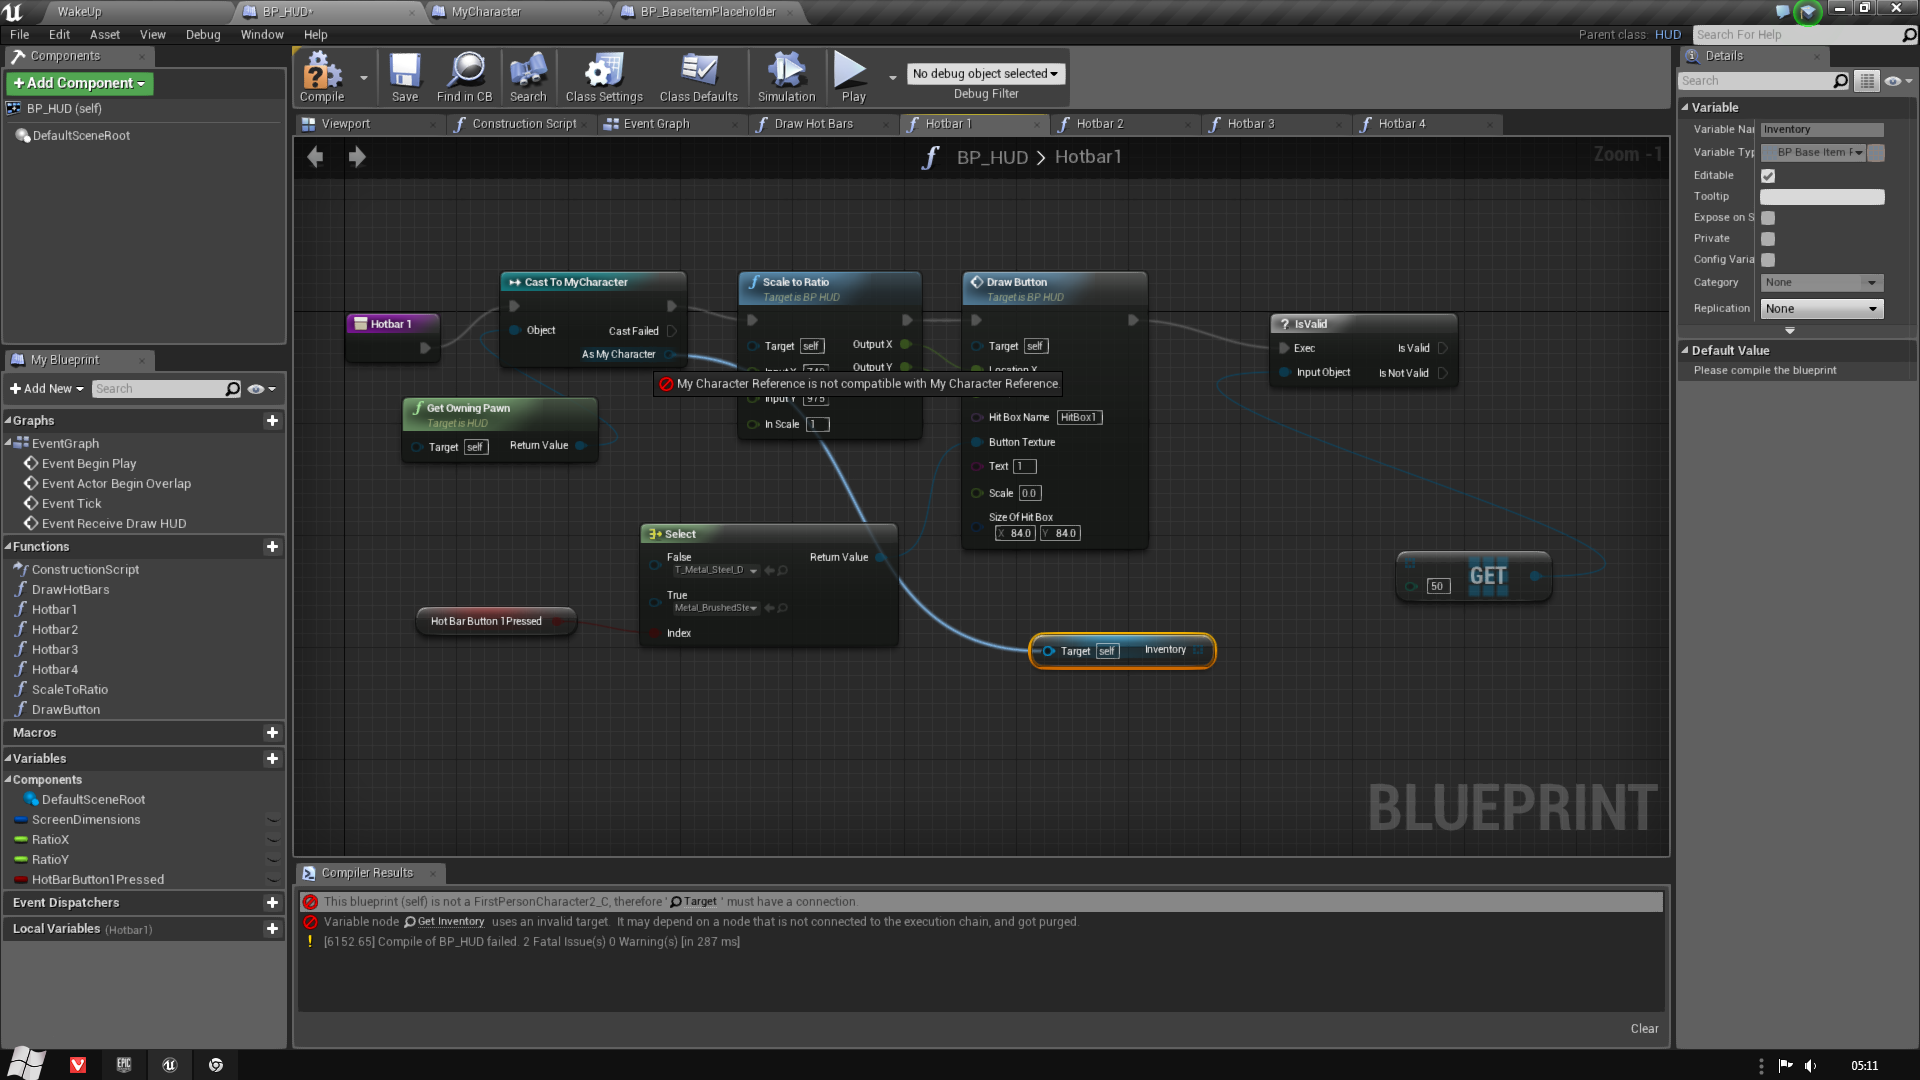Viewport: 1920px width, 1080px height.
Task: Open the Debug menu
Action: point(203,34)
